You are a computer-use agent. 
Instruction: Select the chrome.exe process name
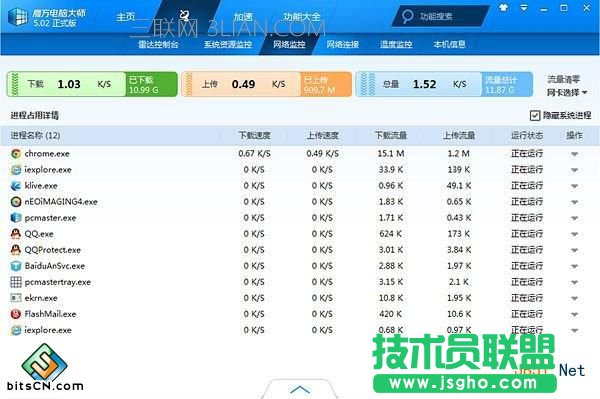47,154
